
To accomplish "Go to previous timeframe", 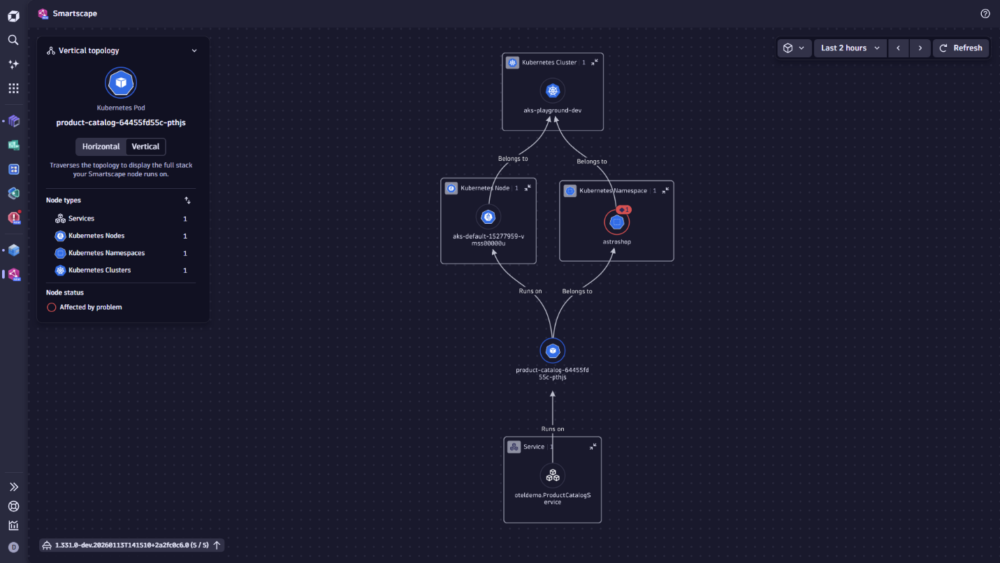I will (x=898, y=48).
